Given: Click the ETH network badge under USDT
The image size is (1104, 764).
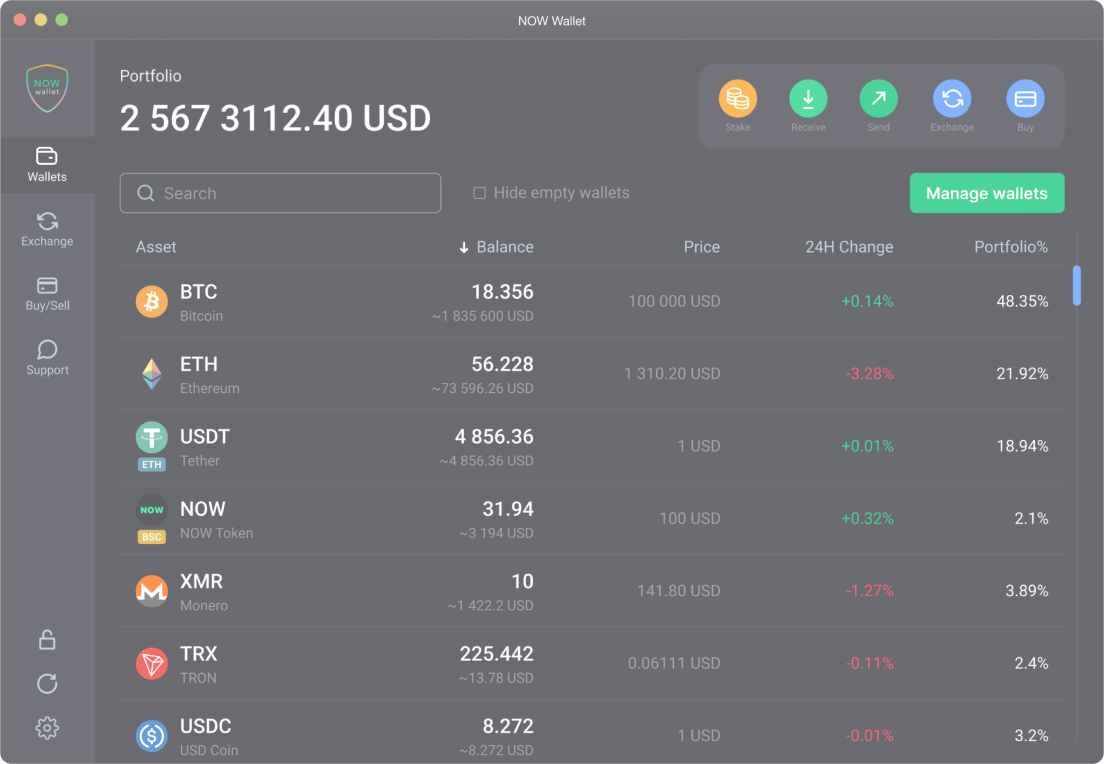Looking at the screenshot, I should (151, 465).
